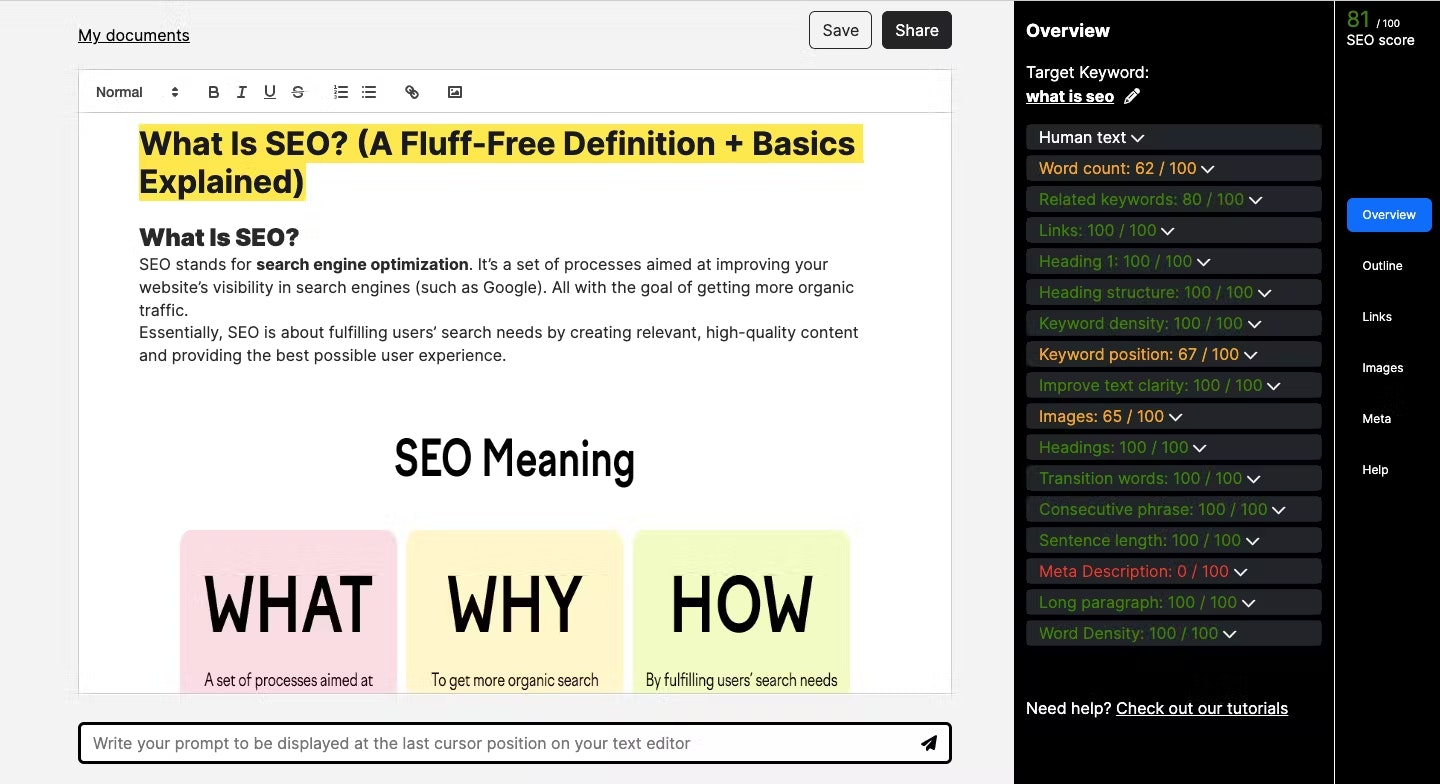The height and width of the screenshot is (784, 1440).
Task: Expand Consecutive phrase: 100 / 100
Action: (1174, 509)
